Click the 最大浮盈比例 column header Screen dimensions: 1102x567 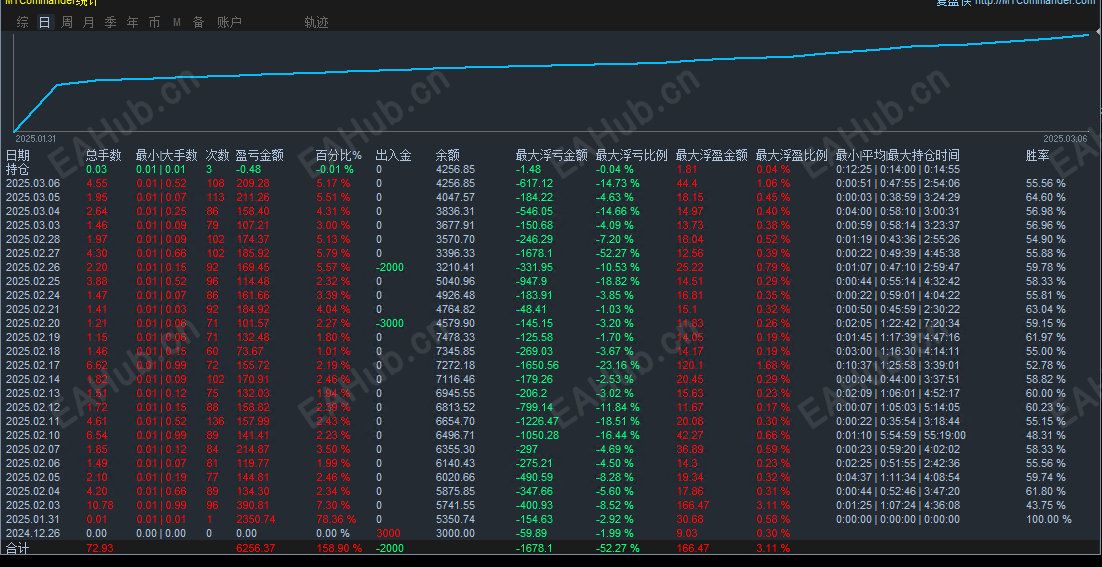(x=792, y=155)
